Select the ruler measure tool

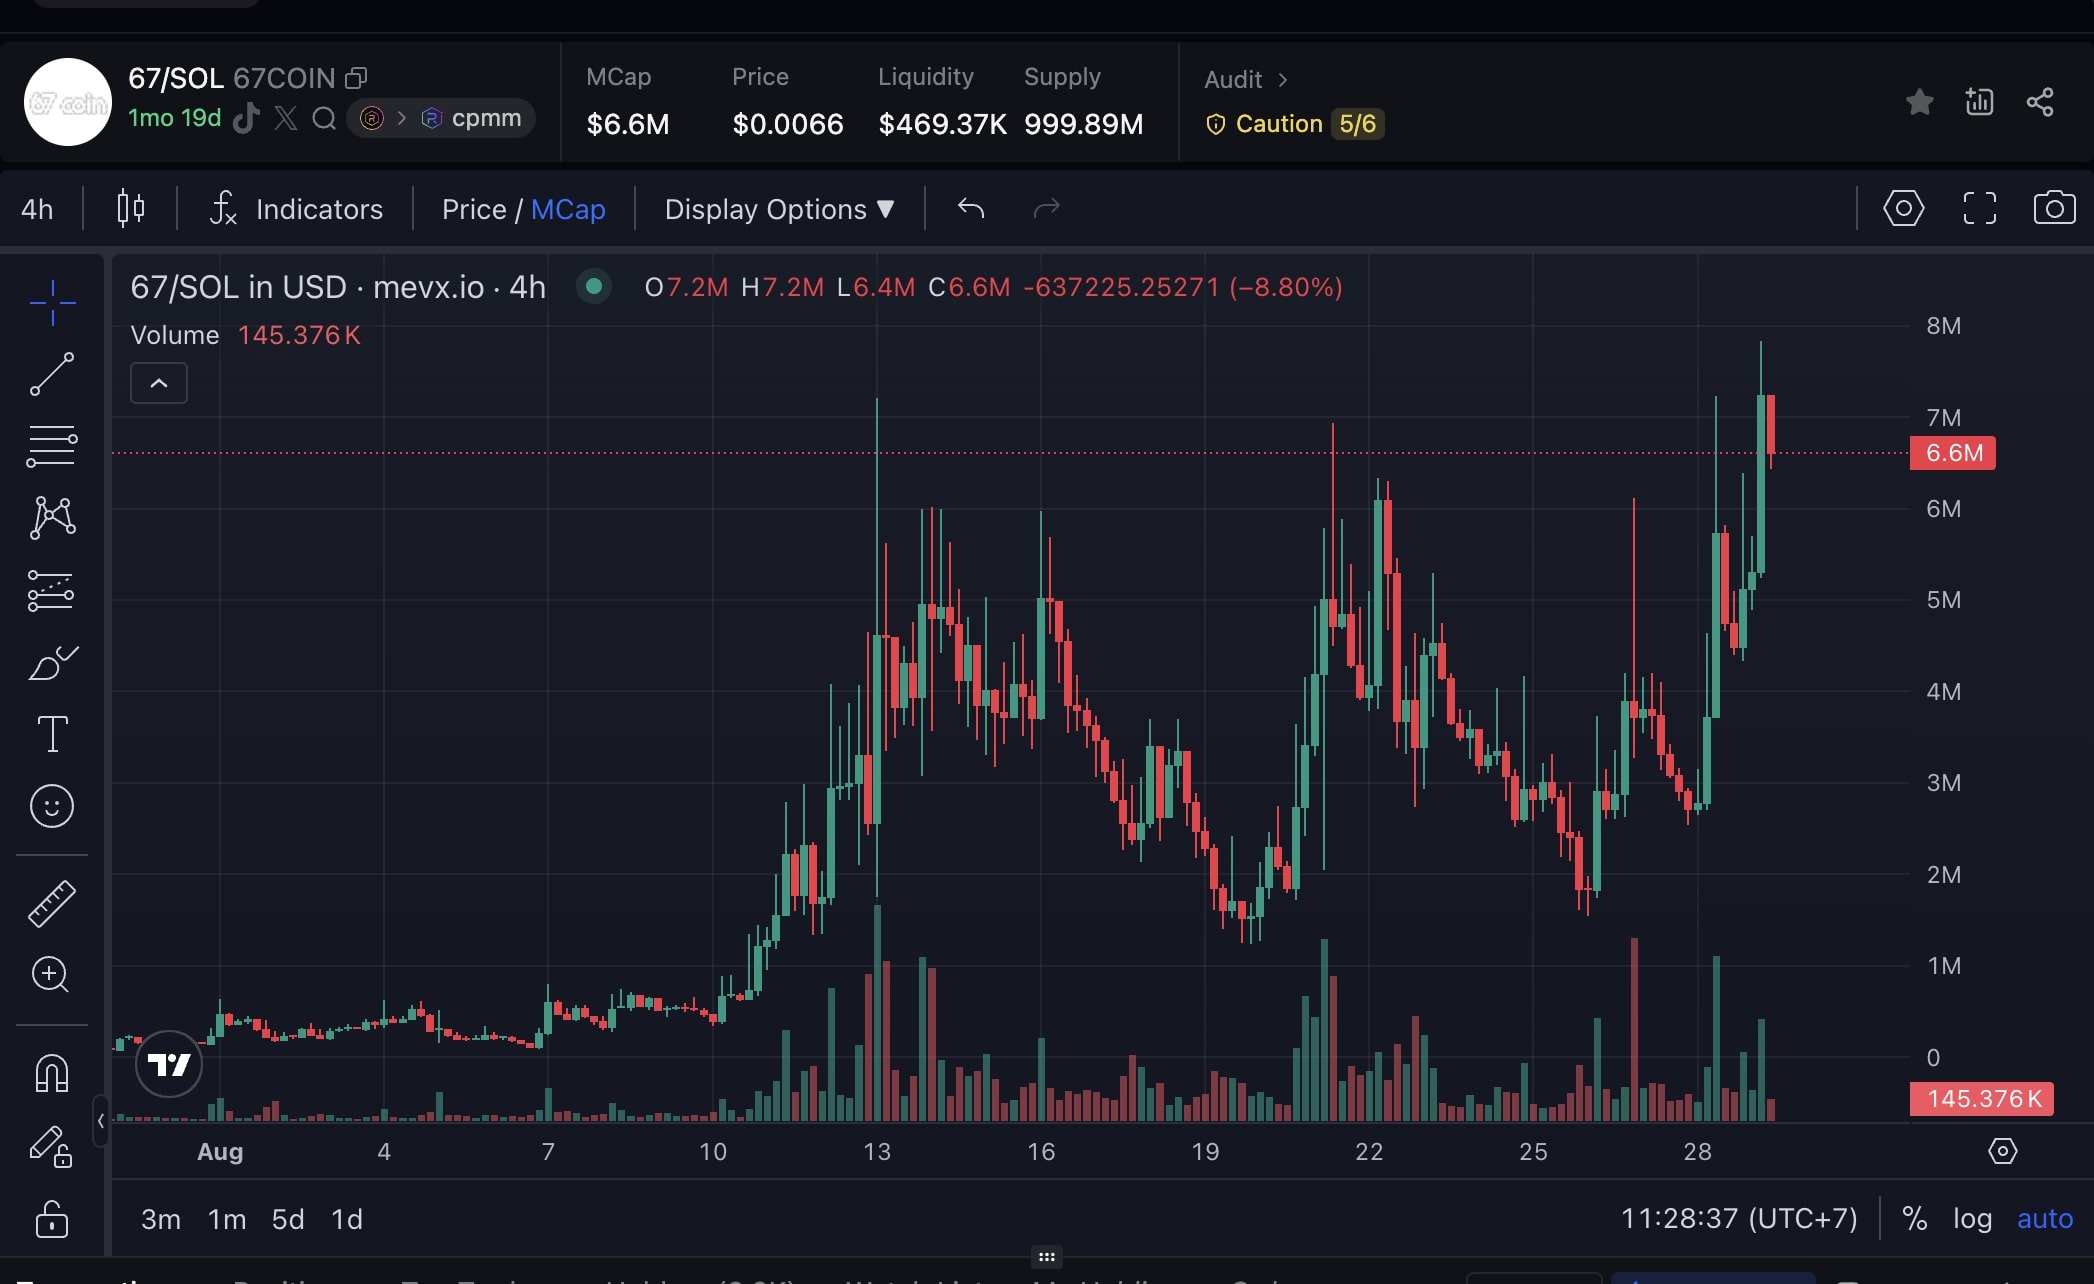[52, 903]
